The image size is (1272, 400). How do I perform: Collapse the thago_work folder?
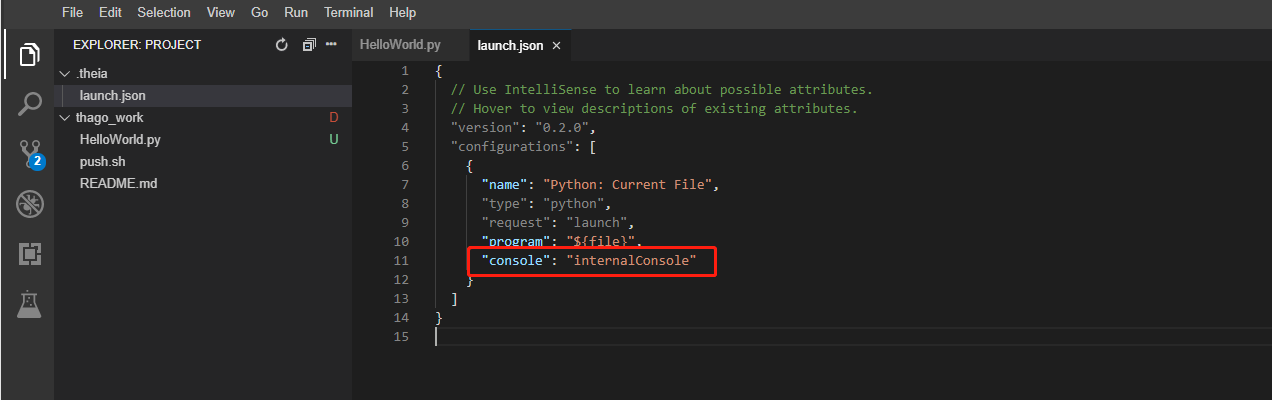[x=65, y=118]
